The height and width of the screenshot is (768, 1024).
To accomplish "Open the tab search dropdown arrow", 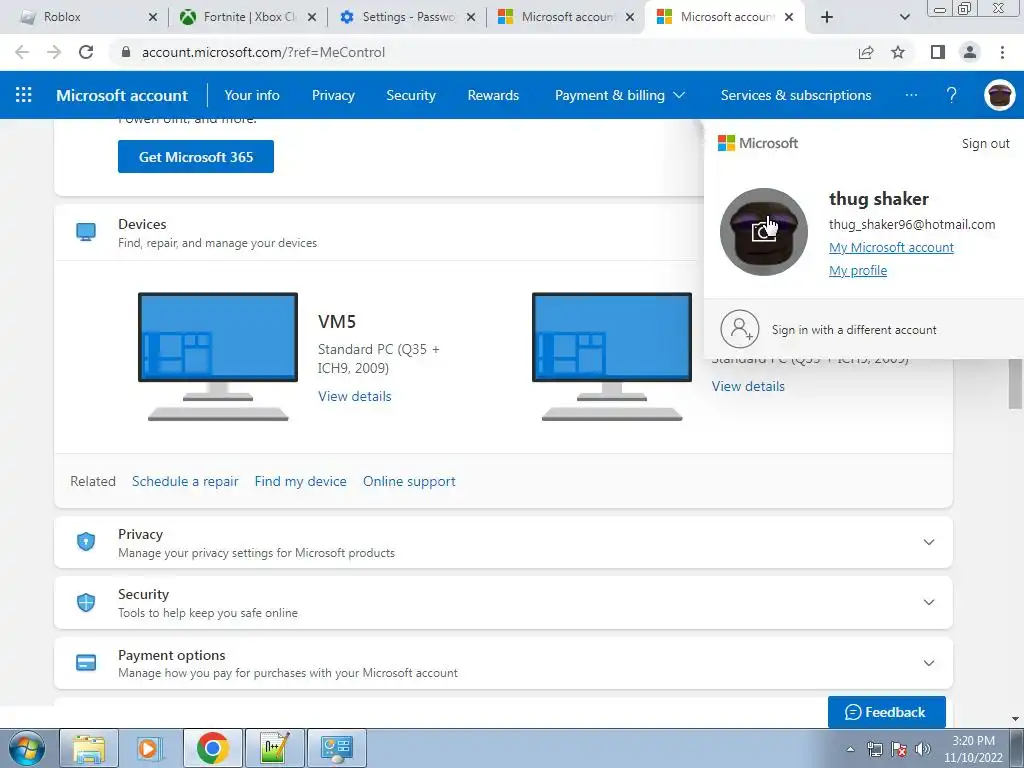I will tap(904, 17).
